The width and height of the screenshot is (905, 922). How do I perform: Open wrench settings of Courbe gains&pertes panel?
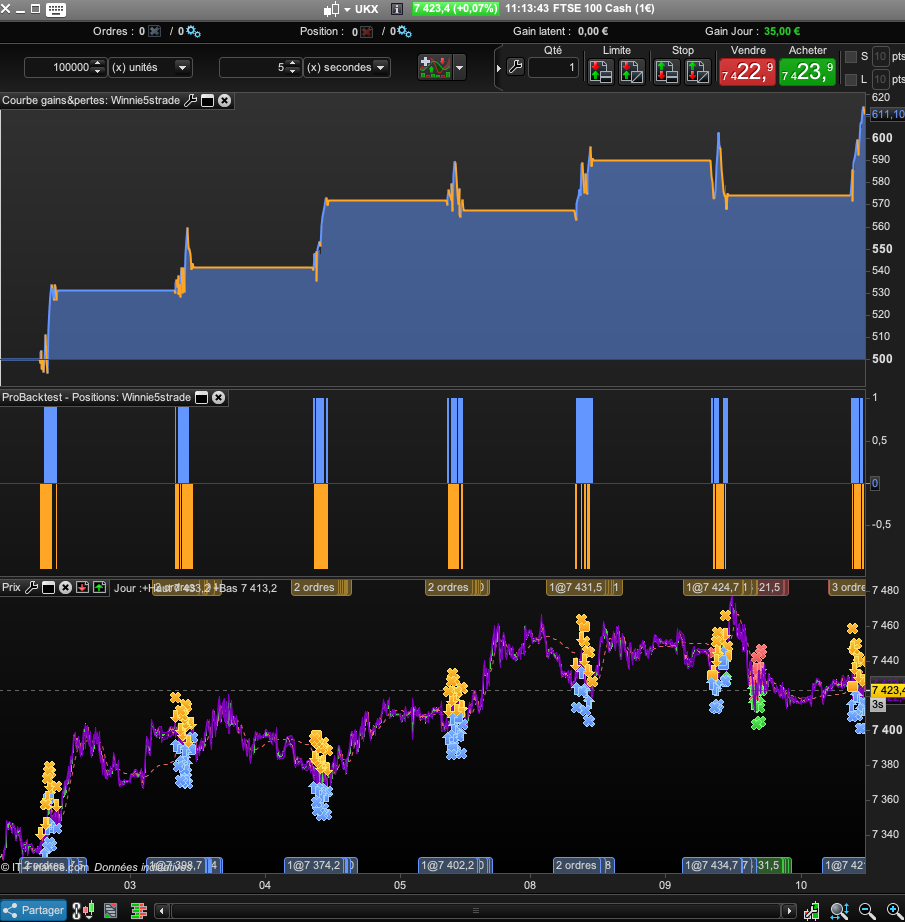(190, 101)
